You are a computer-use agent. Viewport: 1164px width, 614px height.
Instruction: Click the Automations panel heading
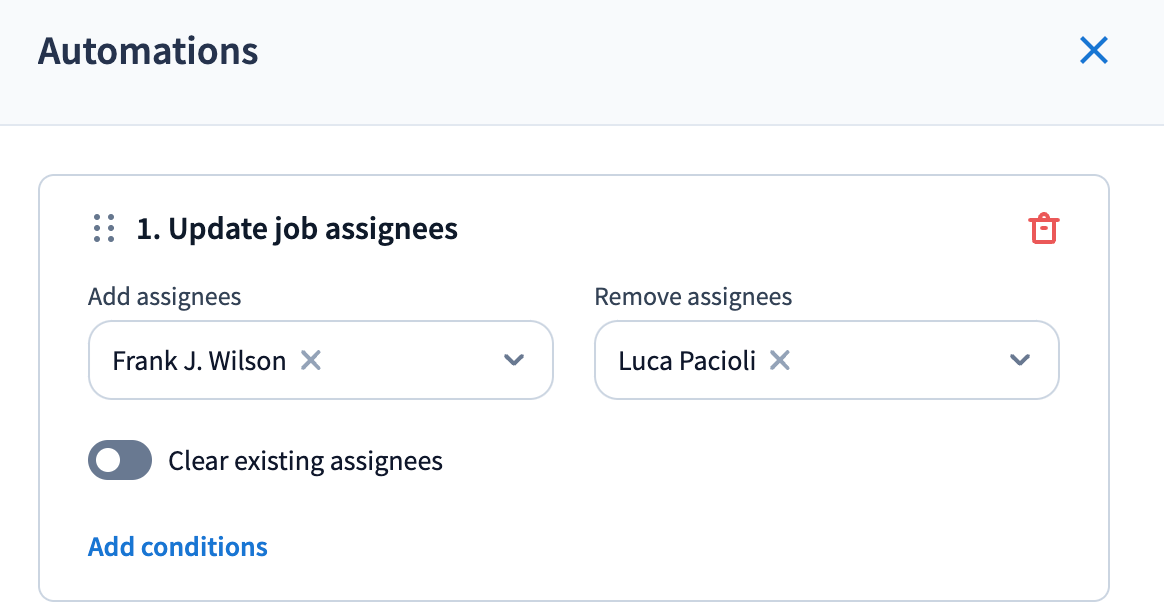click(x=148, y=51)
